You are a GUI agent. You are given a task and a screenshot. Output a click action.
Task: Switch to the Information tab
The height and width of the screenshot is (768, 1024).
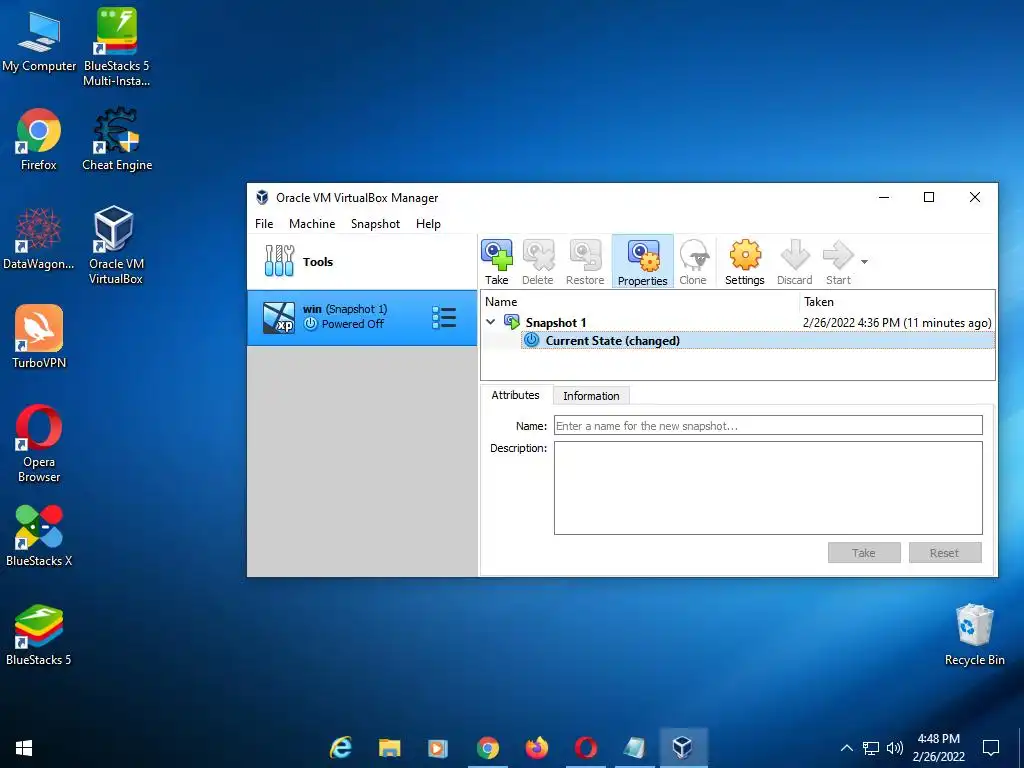coord(591,396)
